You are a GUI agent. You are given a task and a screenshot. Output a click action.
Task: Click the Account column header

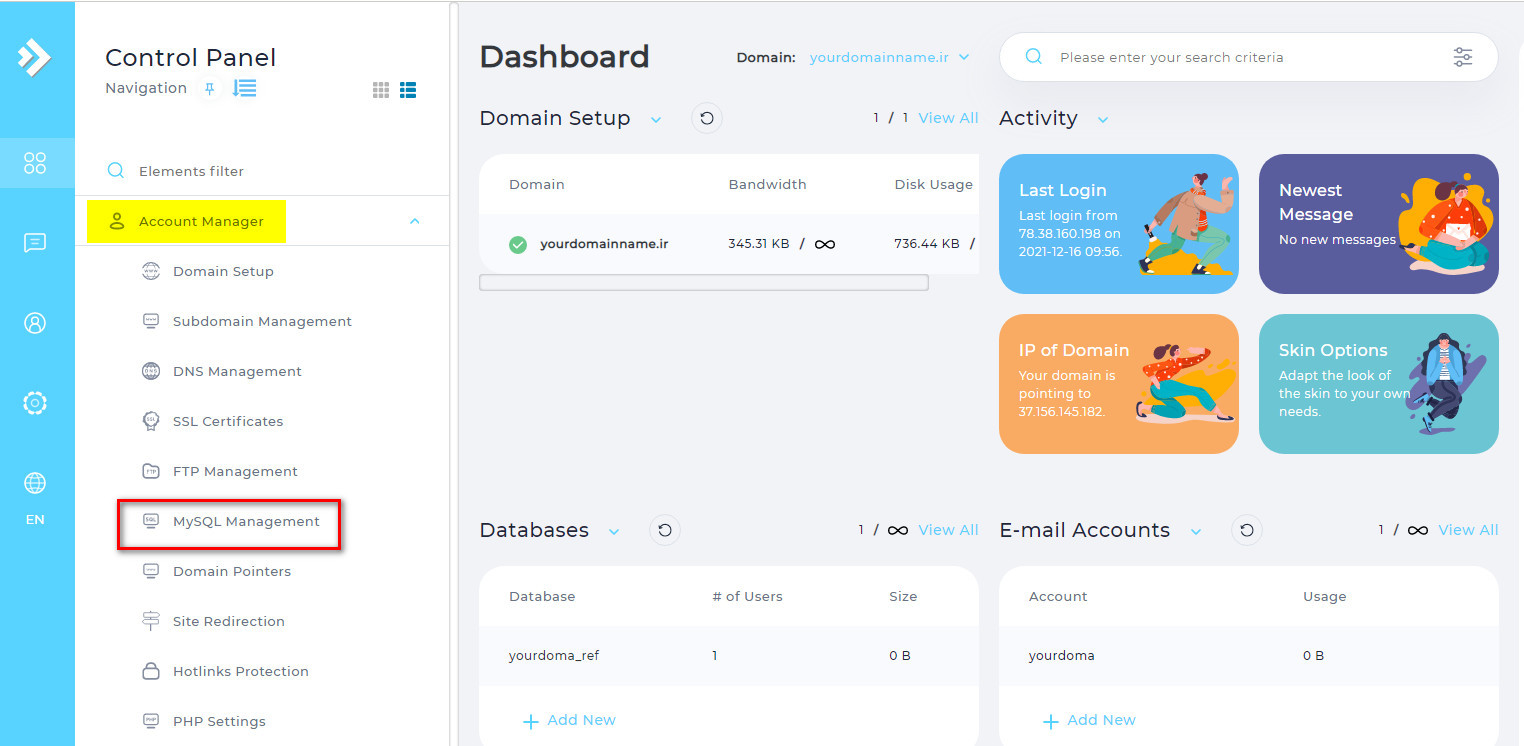pos(1058,596)
